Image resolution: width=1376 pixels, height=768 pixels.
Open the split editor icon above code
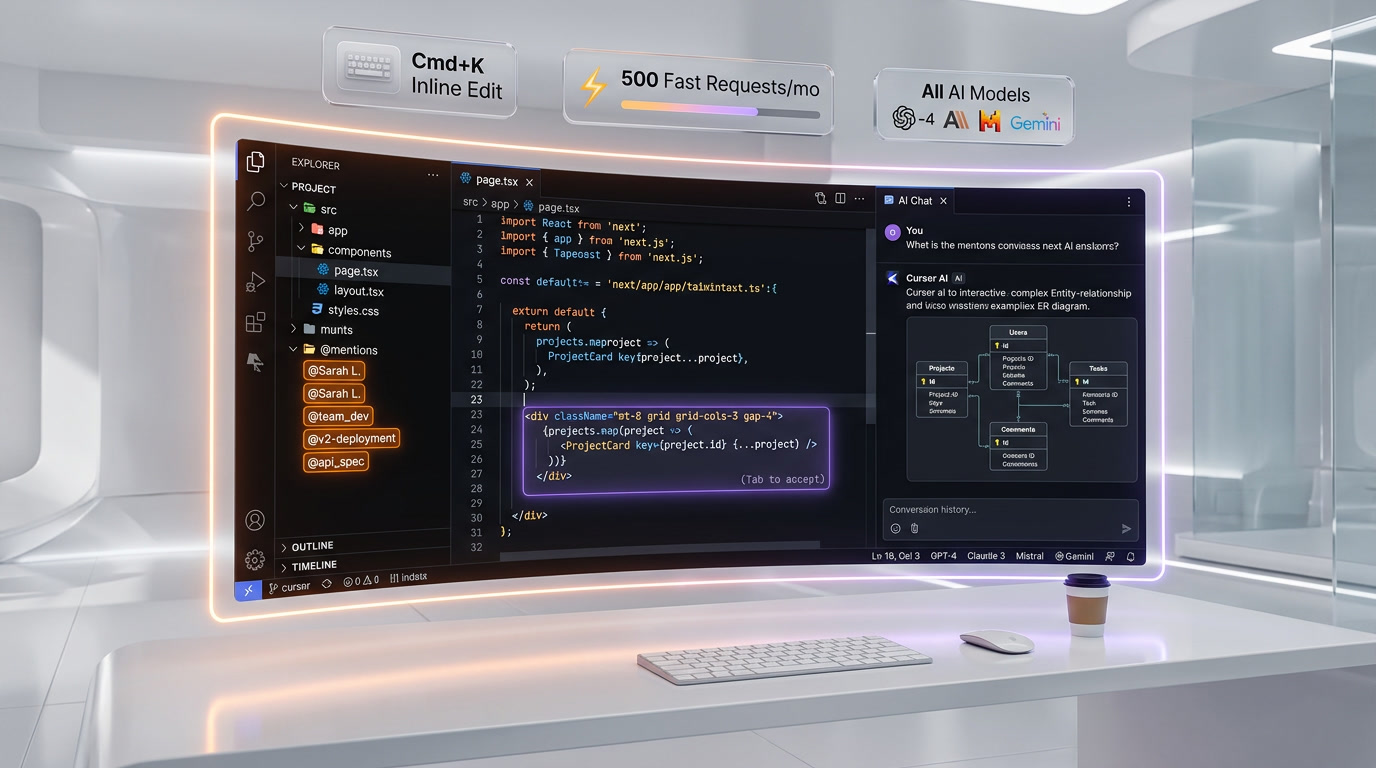point(839,198)
